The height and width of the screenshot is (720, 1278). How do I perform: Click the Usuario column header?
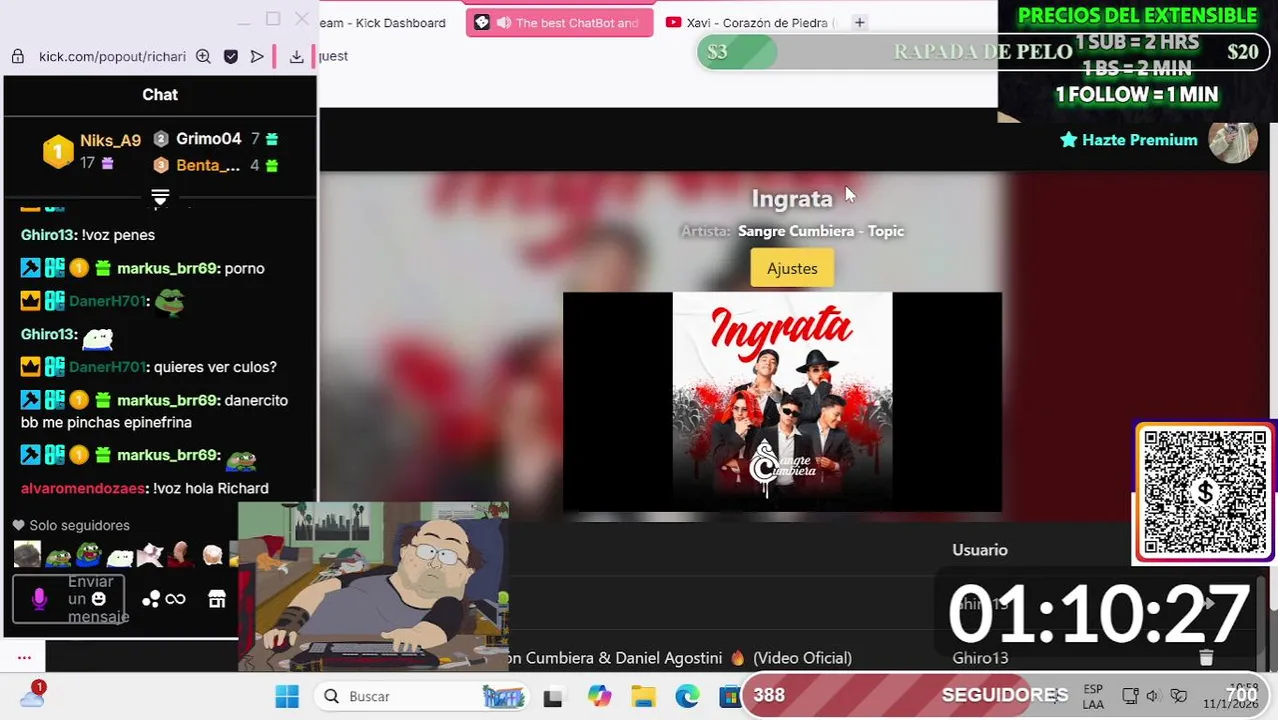tap(980, 550)
